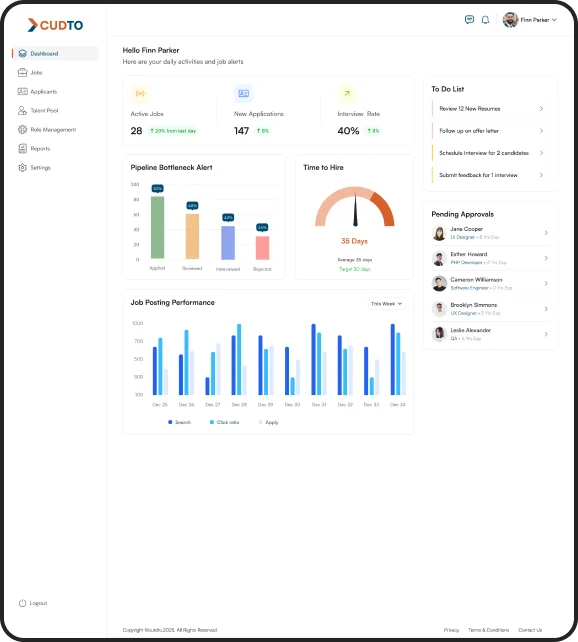
Task: Open Contact Us footer link
Action: pyautogui.click(x=530, y=630)
